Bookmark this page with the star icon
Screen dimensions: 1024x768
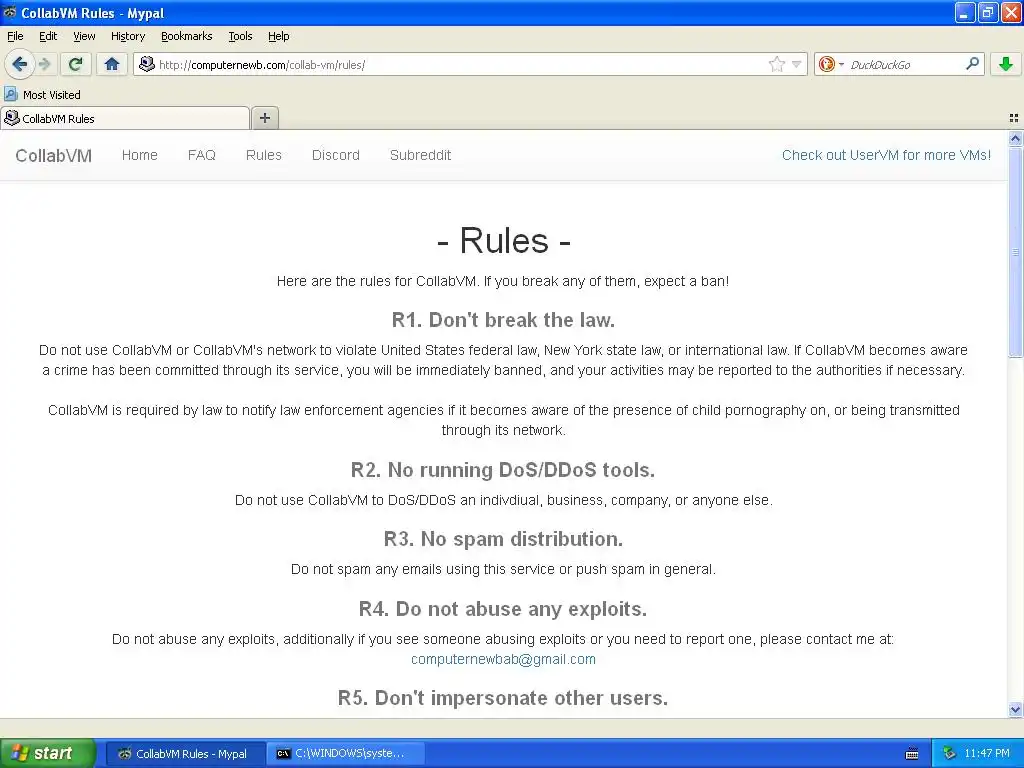(x=776, y=64)
